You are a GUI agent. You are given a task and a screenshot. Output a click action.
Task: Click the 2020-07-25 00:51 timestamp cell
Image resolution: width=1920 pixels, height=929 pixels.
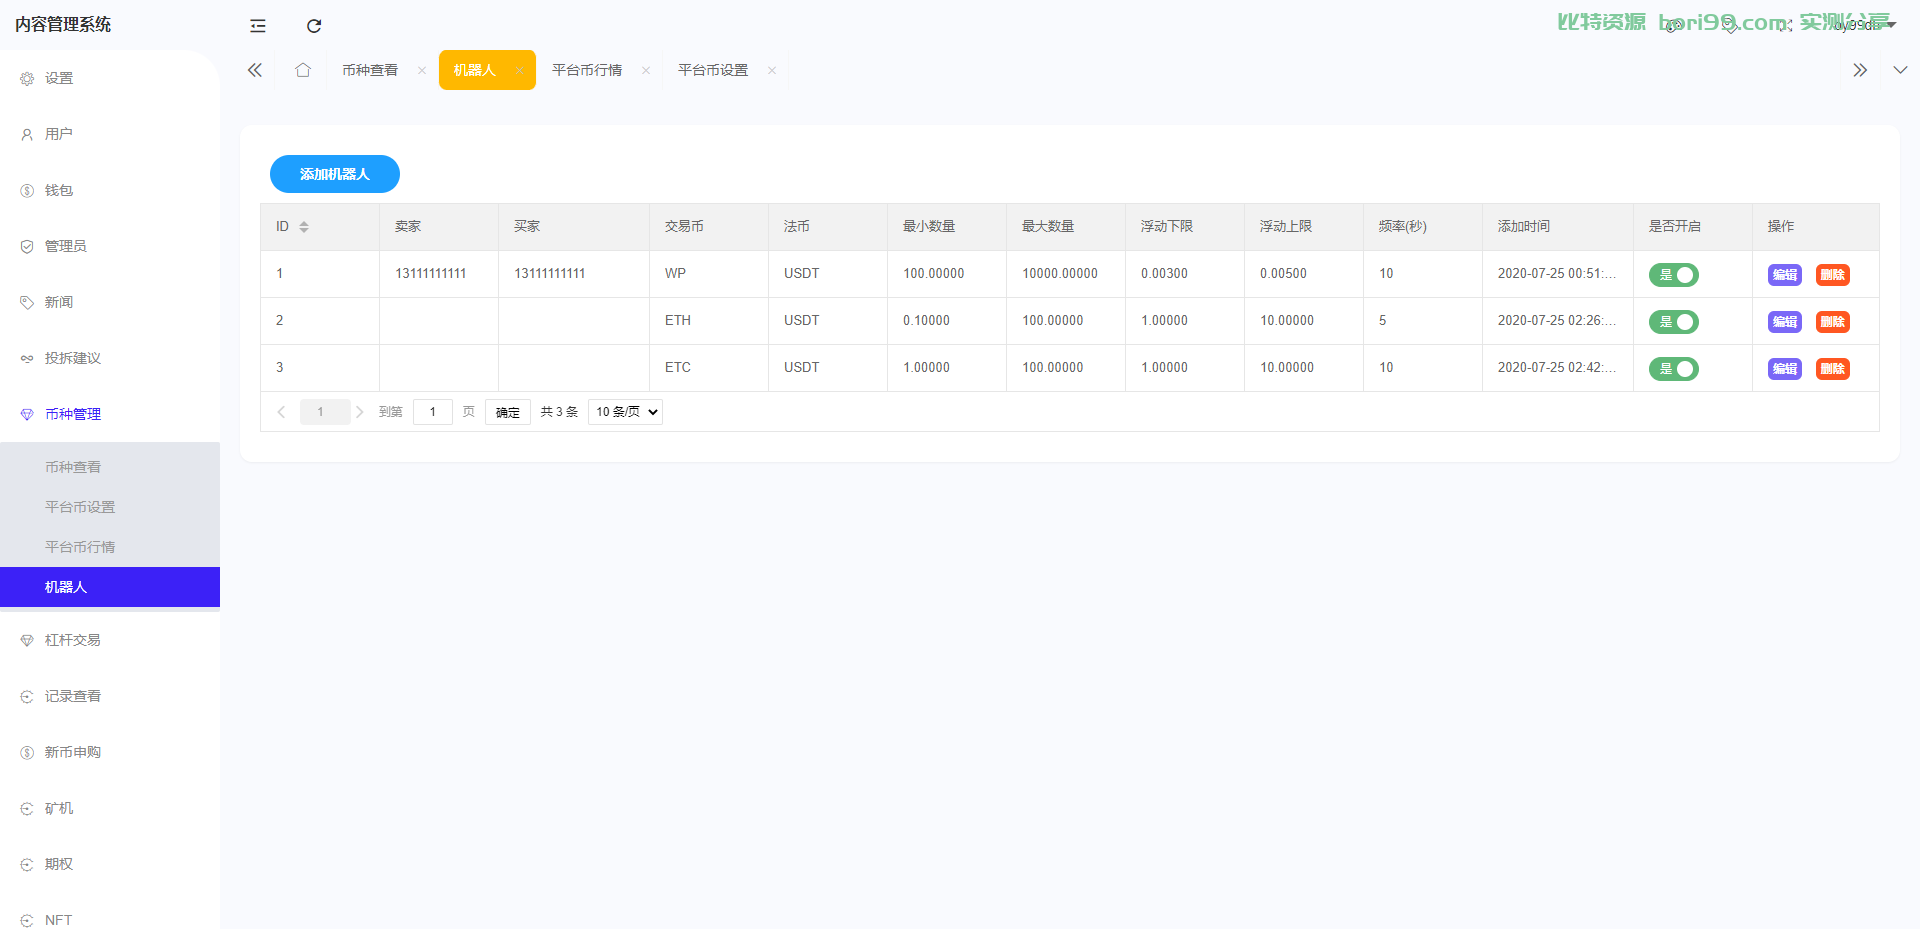[x=1557, y=274]
